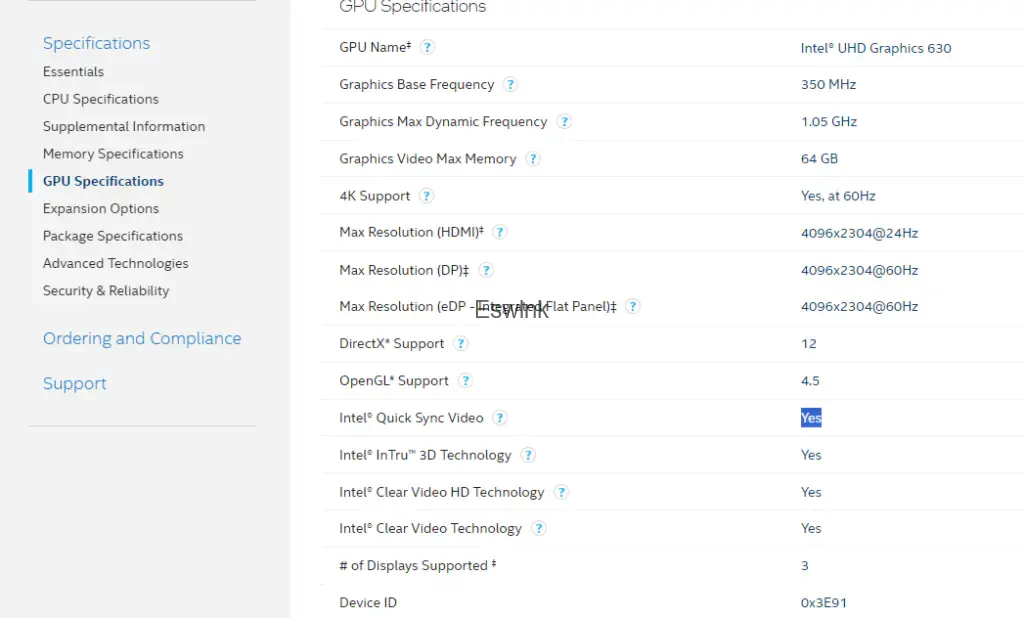Show DirectX Support help info
Image resolution: width=1024 pixels, height=618 pixels.
tap(460, 344)
